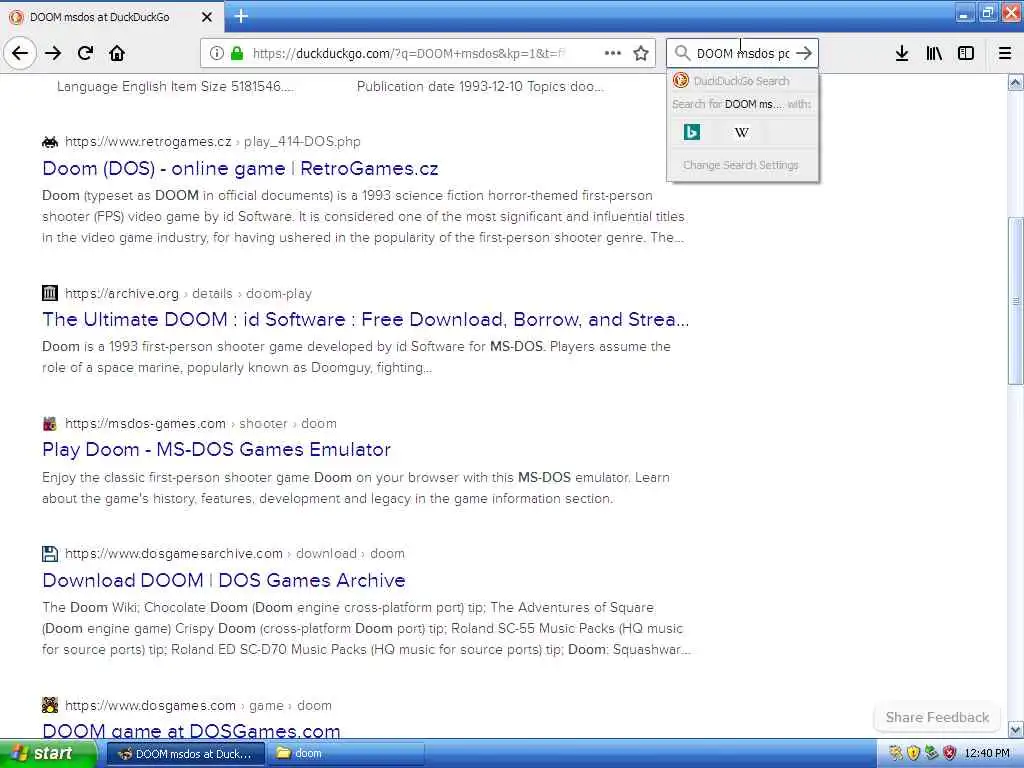Screen dimensions: 1024x768
Task: Click the page scrollbar up arrow
Action: click(x=1016, y=82)
